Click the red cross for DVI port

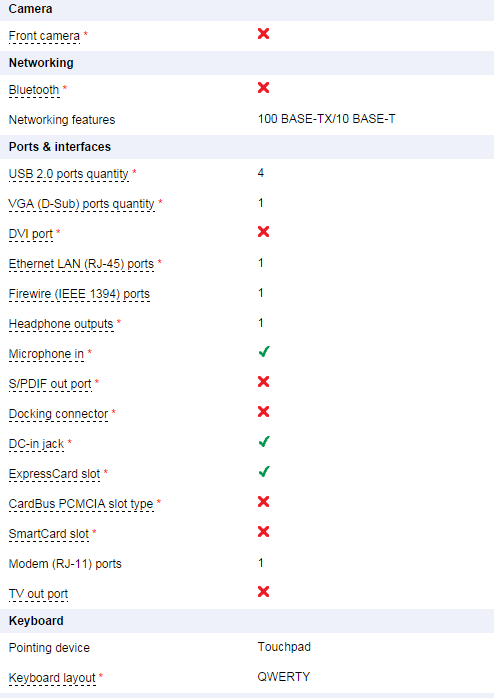click(263, 232)
